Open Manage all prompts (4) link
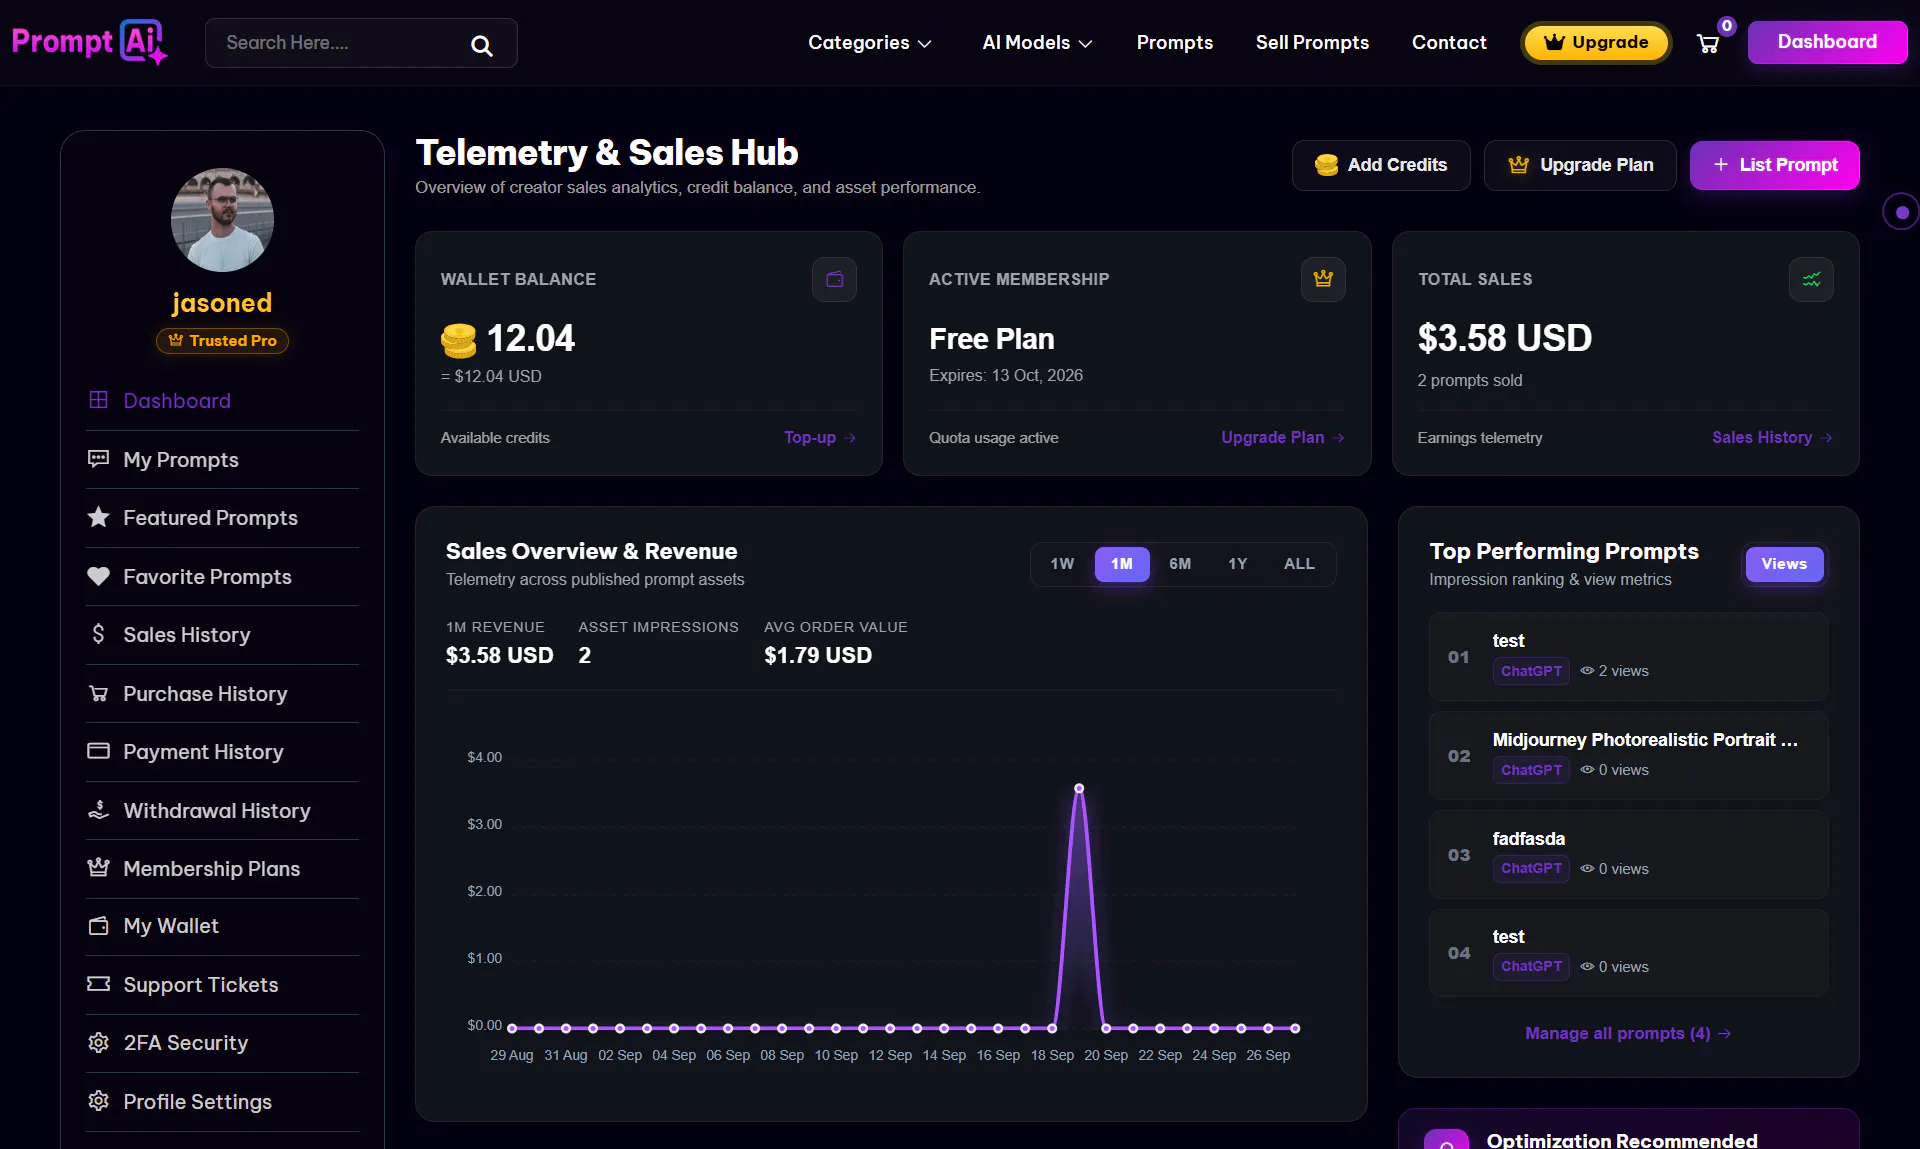This screenshot has height=1149, width=1920. point(1628,1034)
